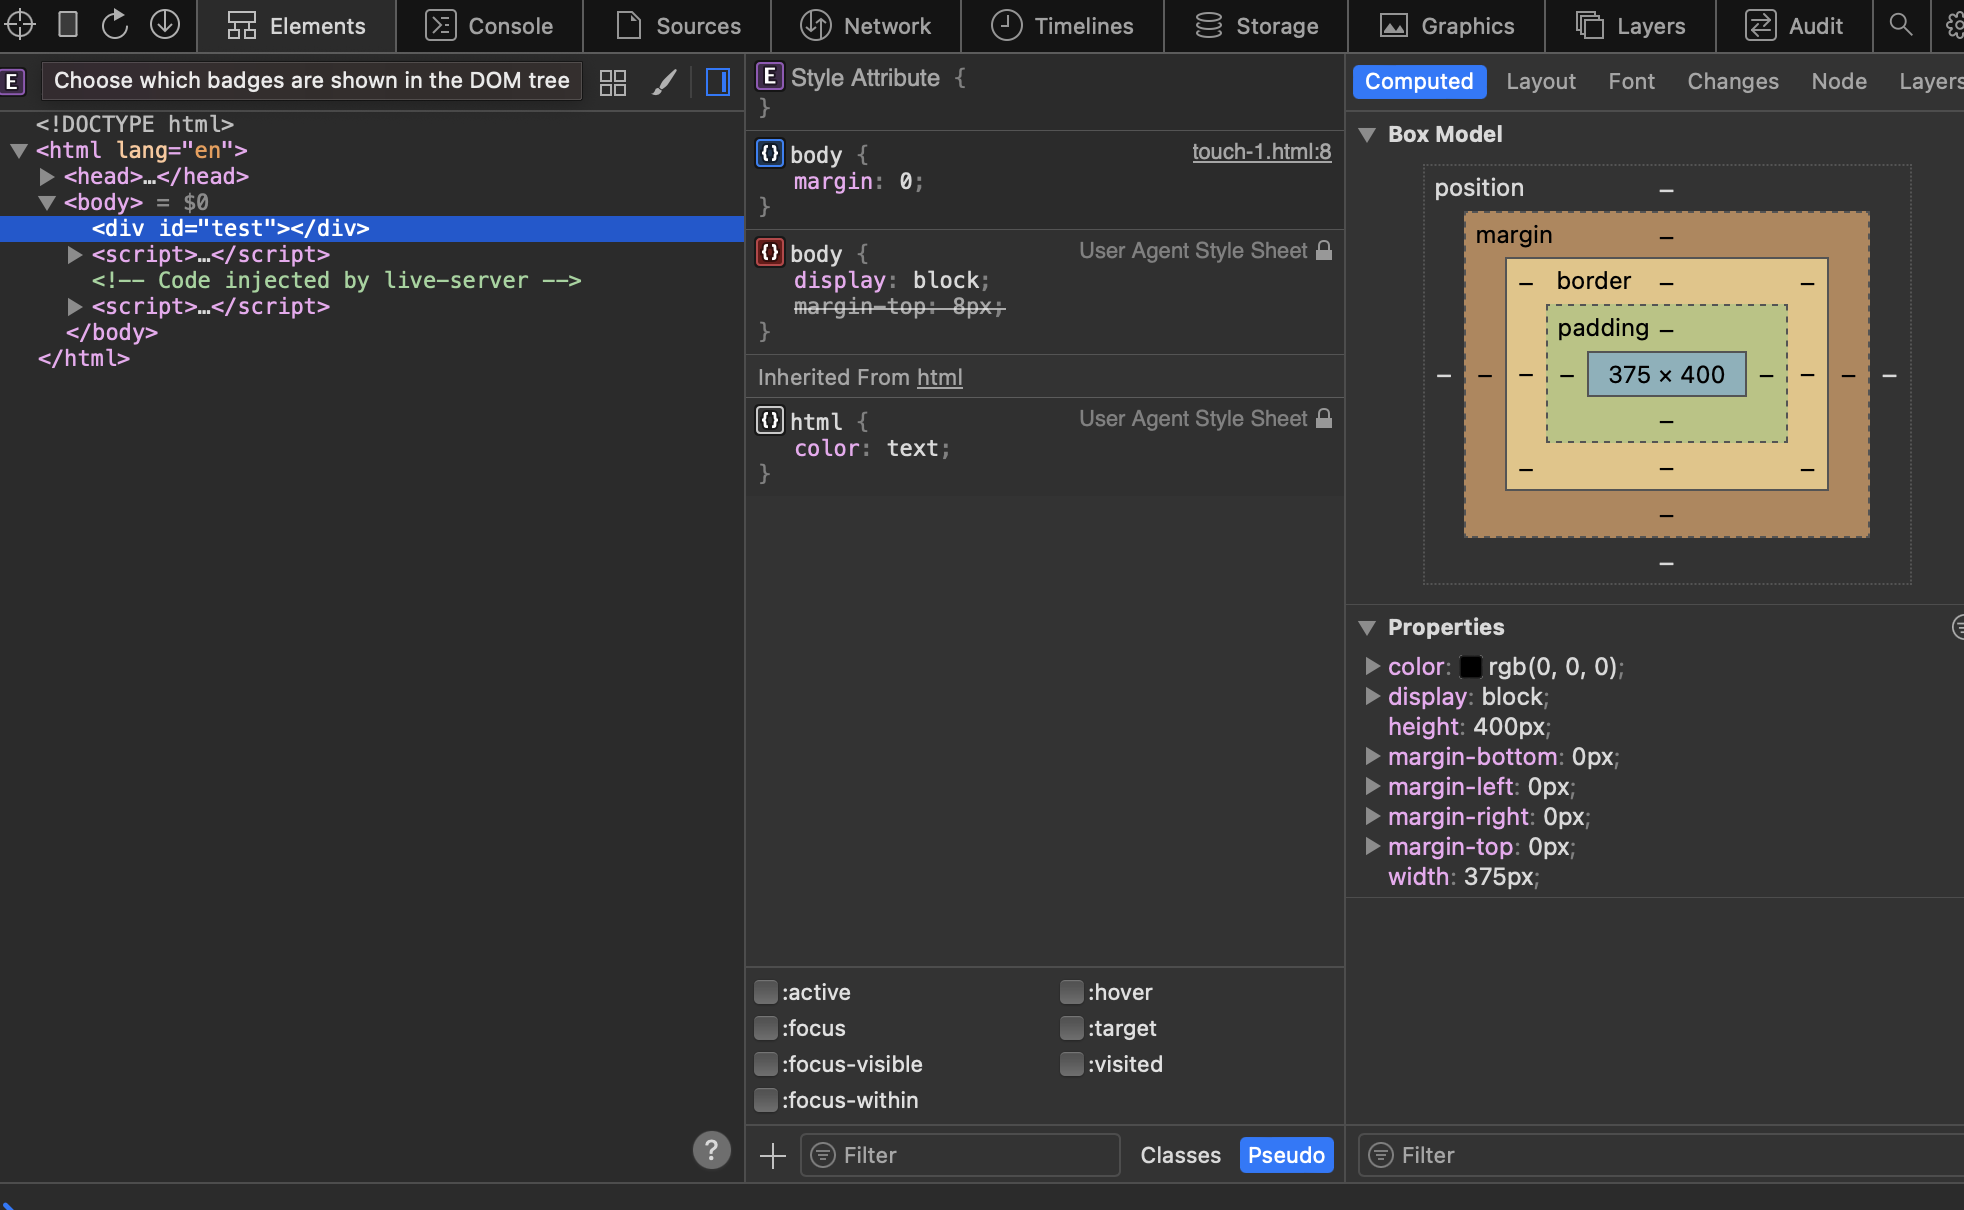1964x1210 pixels.
Task: Collapse the Box Model section
Action: click(1367, 134)
